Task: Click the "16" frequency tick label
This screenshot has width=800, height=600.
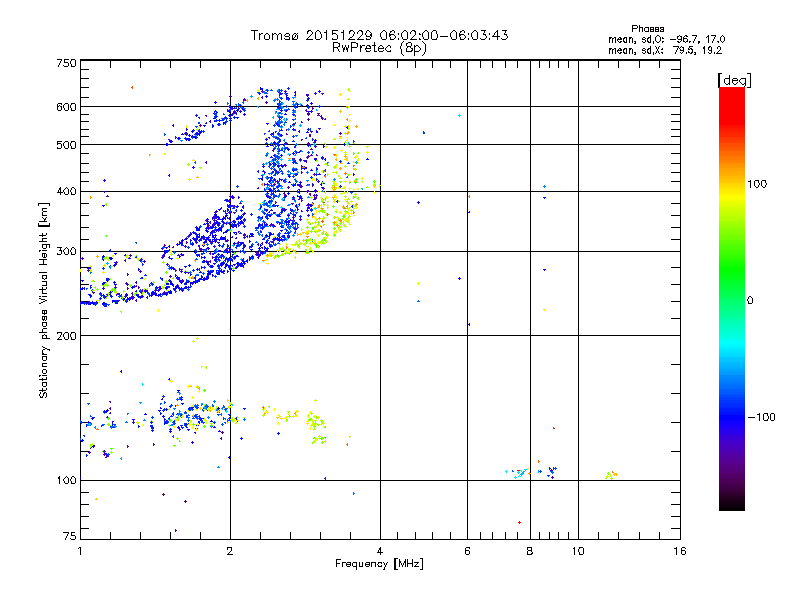Action: [x=680, y=551]
